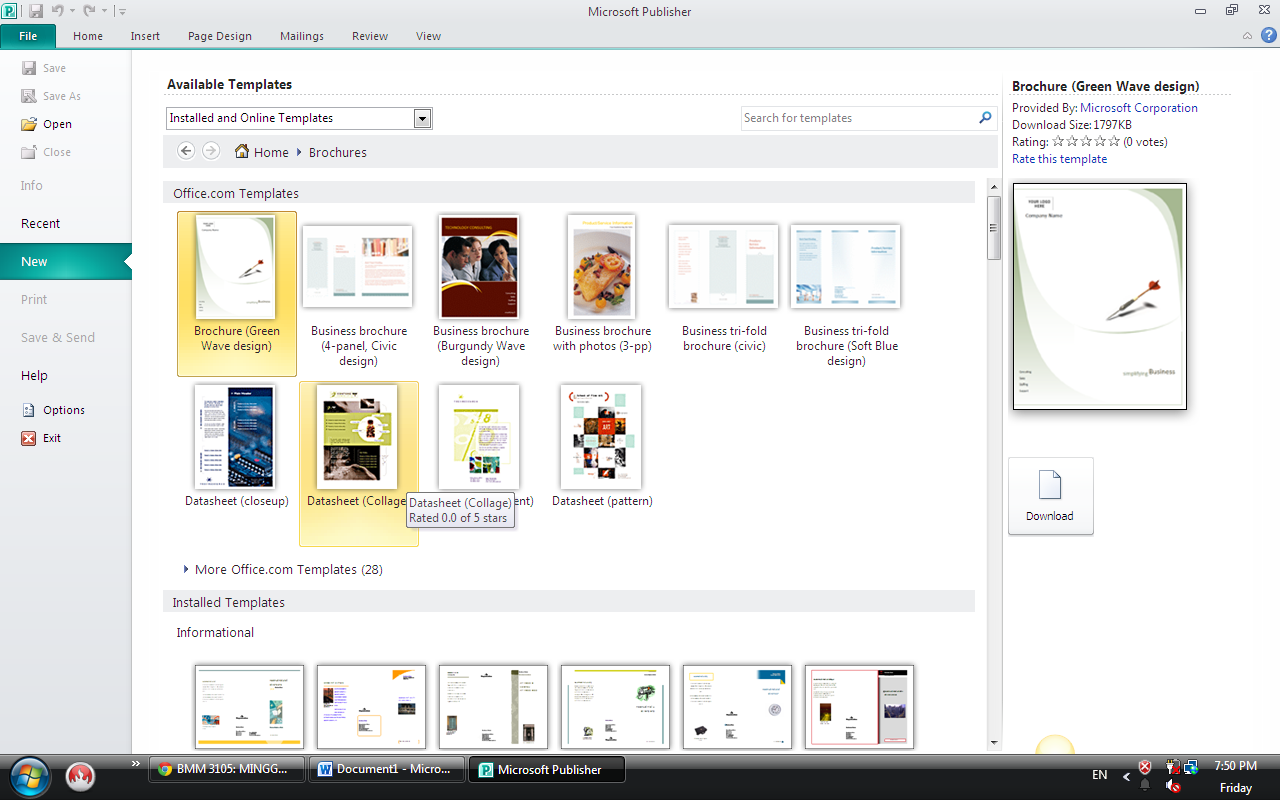Image resolution: width=1280 pixels, height=800 pixels.
Task: Open the Mailings tab
Action: tap(302, 36)
